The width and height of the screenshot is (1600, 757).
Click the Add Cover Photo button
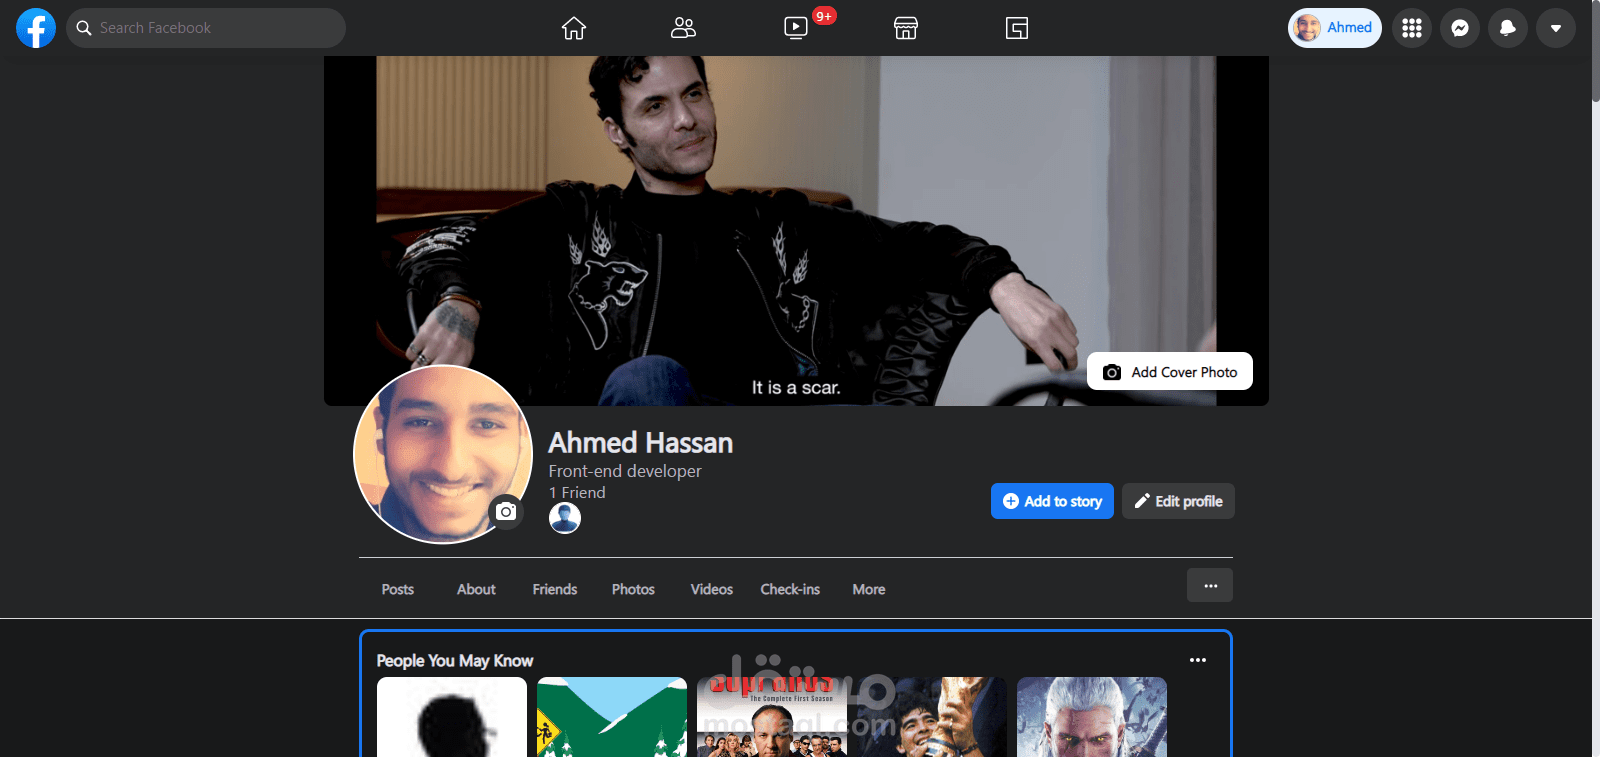coord(1170,372)
